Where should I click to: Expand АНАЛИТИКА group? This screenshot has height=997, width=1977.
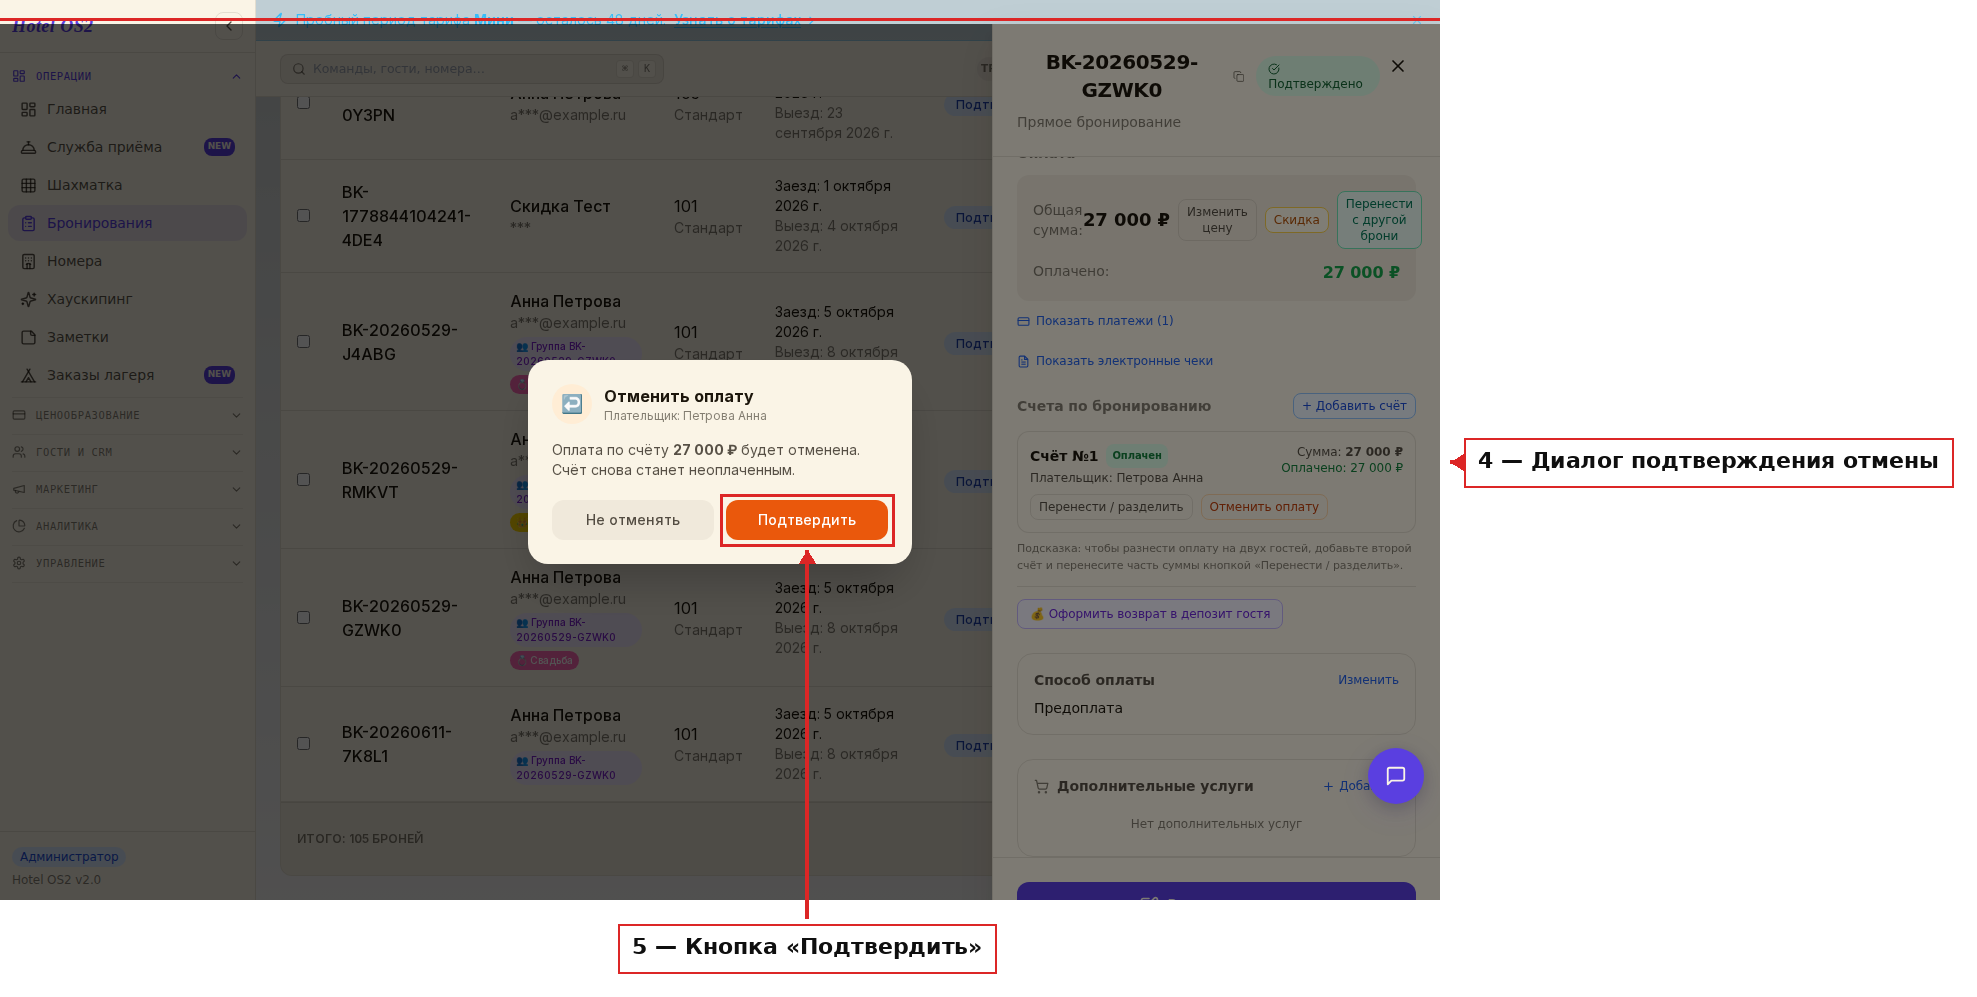click(127, 526)
